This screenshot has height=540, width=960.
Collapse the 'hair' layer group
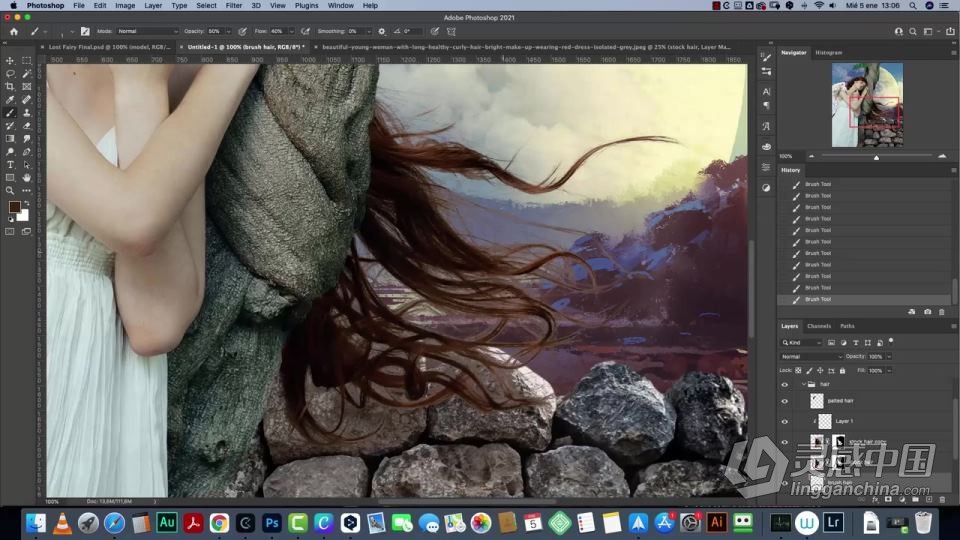tap(803, 384)
